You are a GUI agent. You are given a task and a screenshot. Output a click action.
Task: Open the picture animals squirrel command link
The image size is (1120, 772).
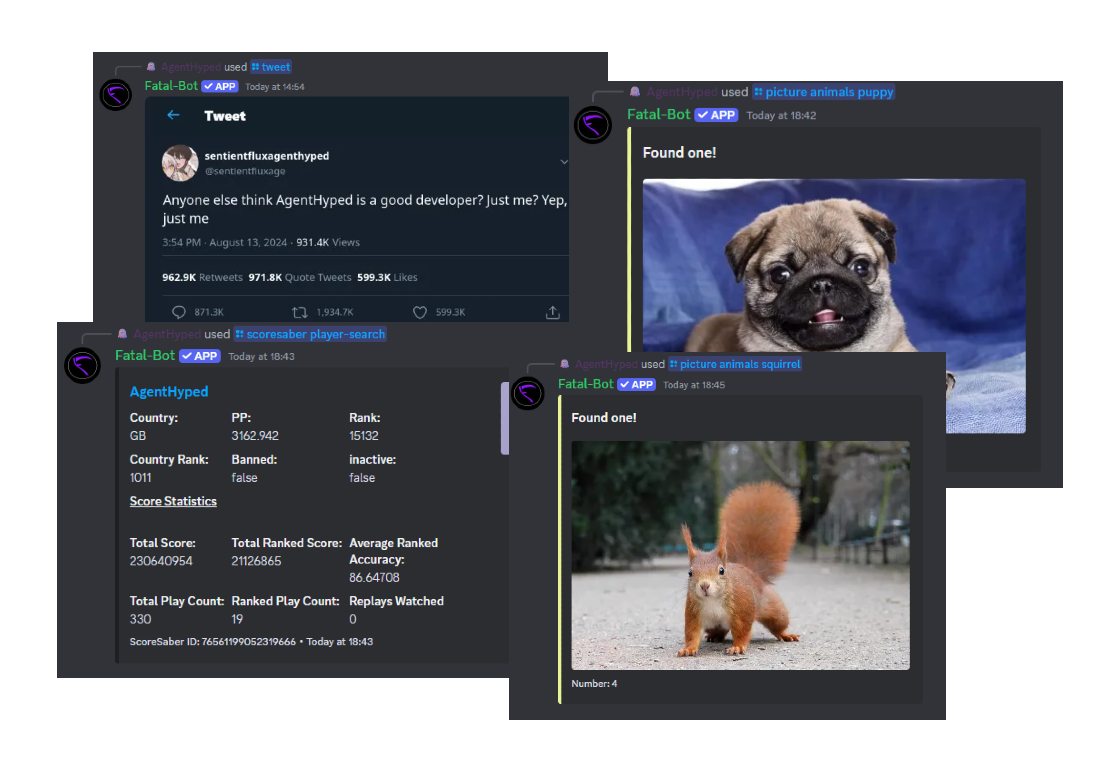coord(735,364)
